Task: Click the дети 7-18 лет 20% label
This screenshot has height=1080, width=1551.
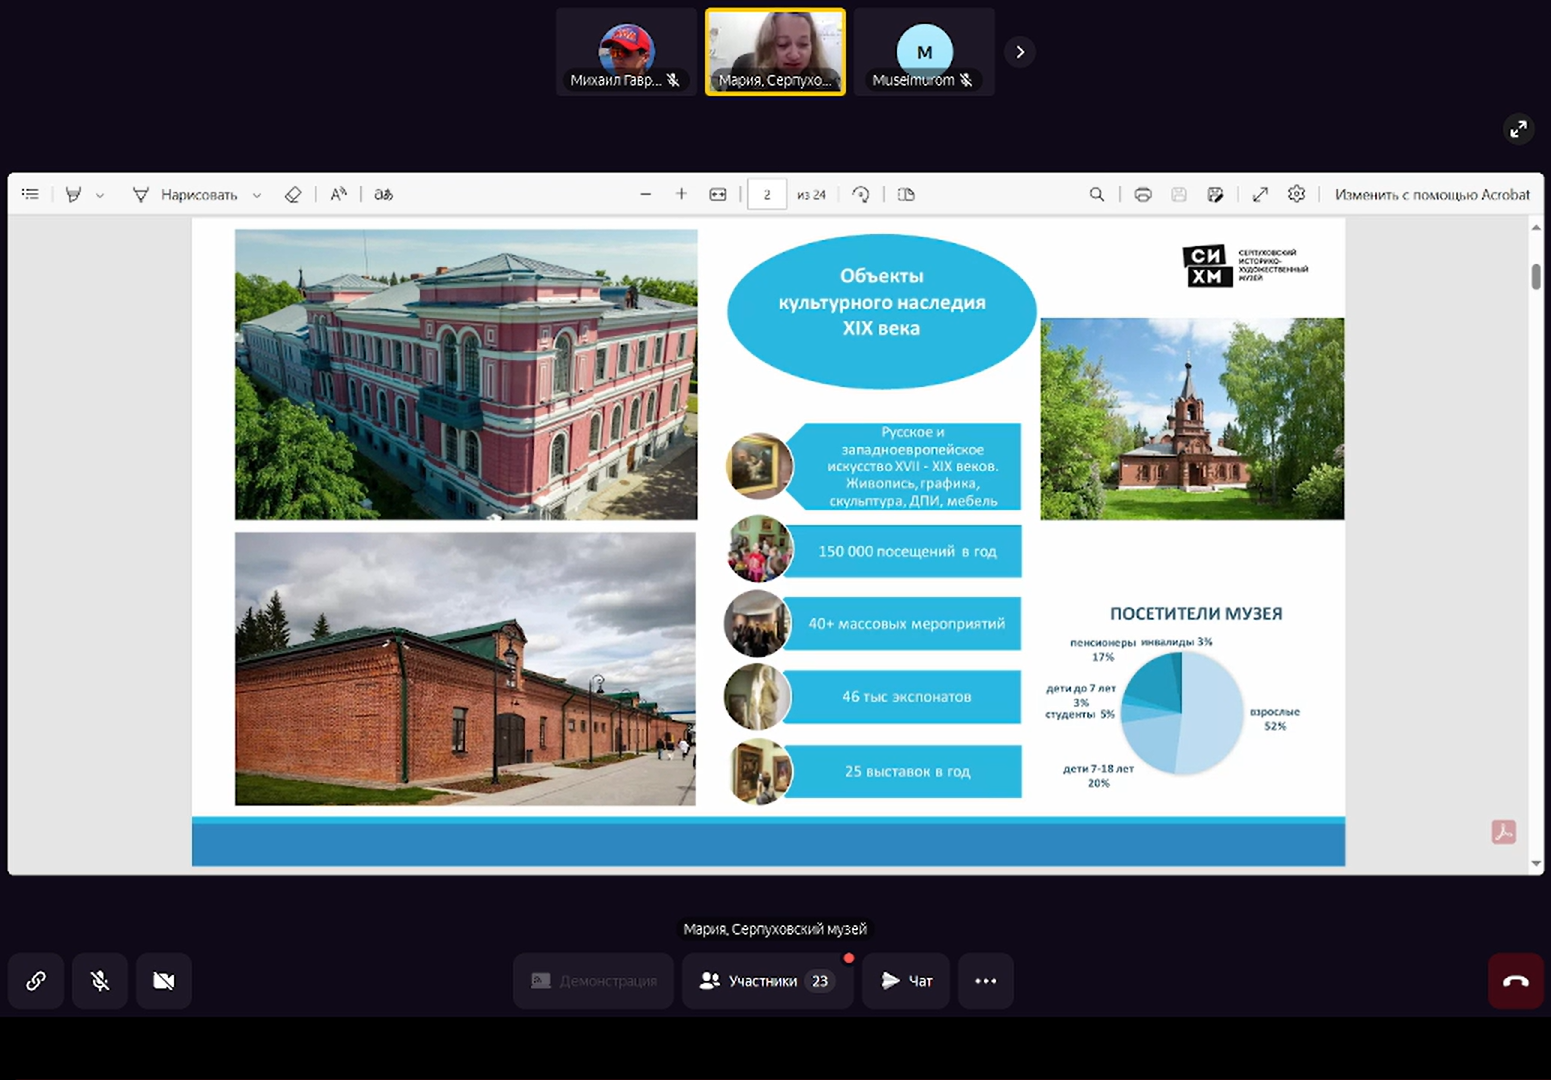Action: coord(1098,776)
